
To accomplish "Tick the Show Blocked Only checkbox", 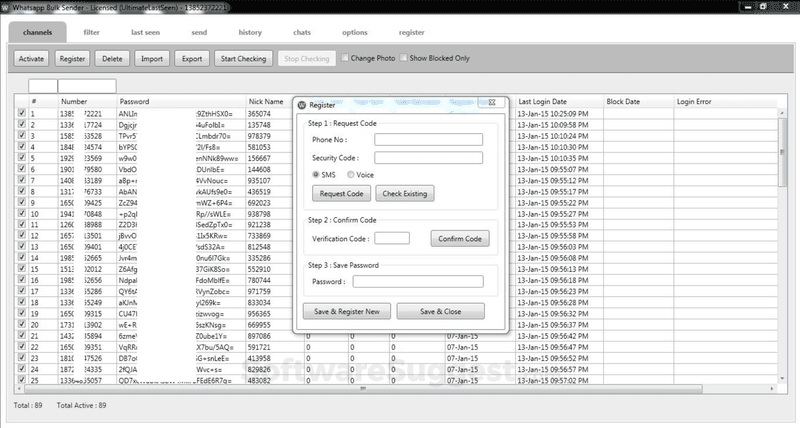I will pyautogui.click(x=404, y=58).
